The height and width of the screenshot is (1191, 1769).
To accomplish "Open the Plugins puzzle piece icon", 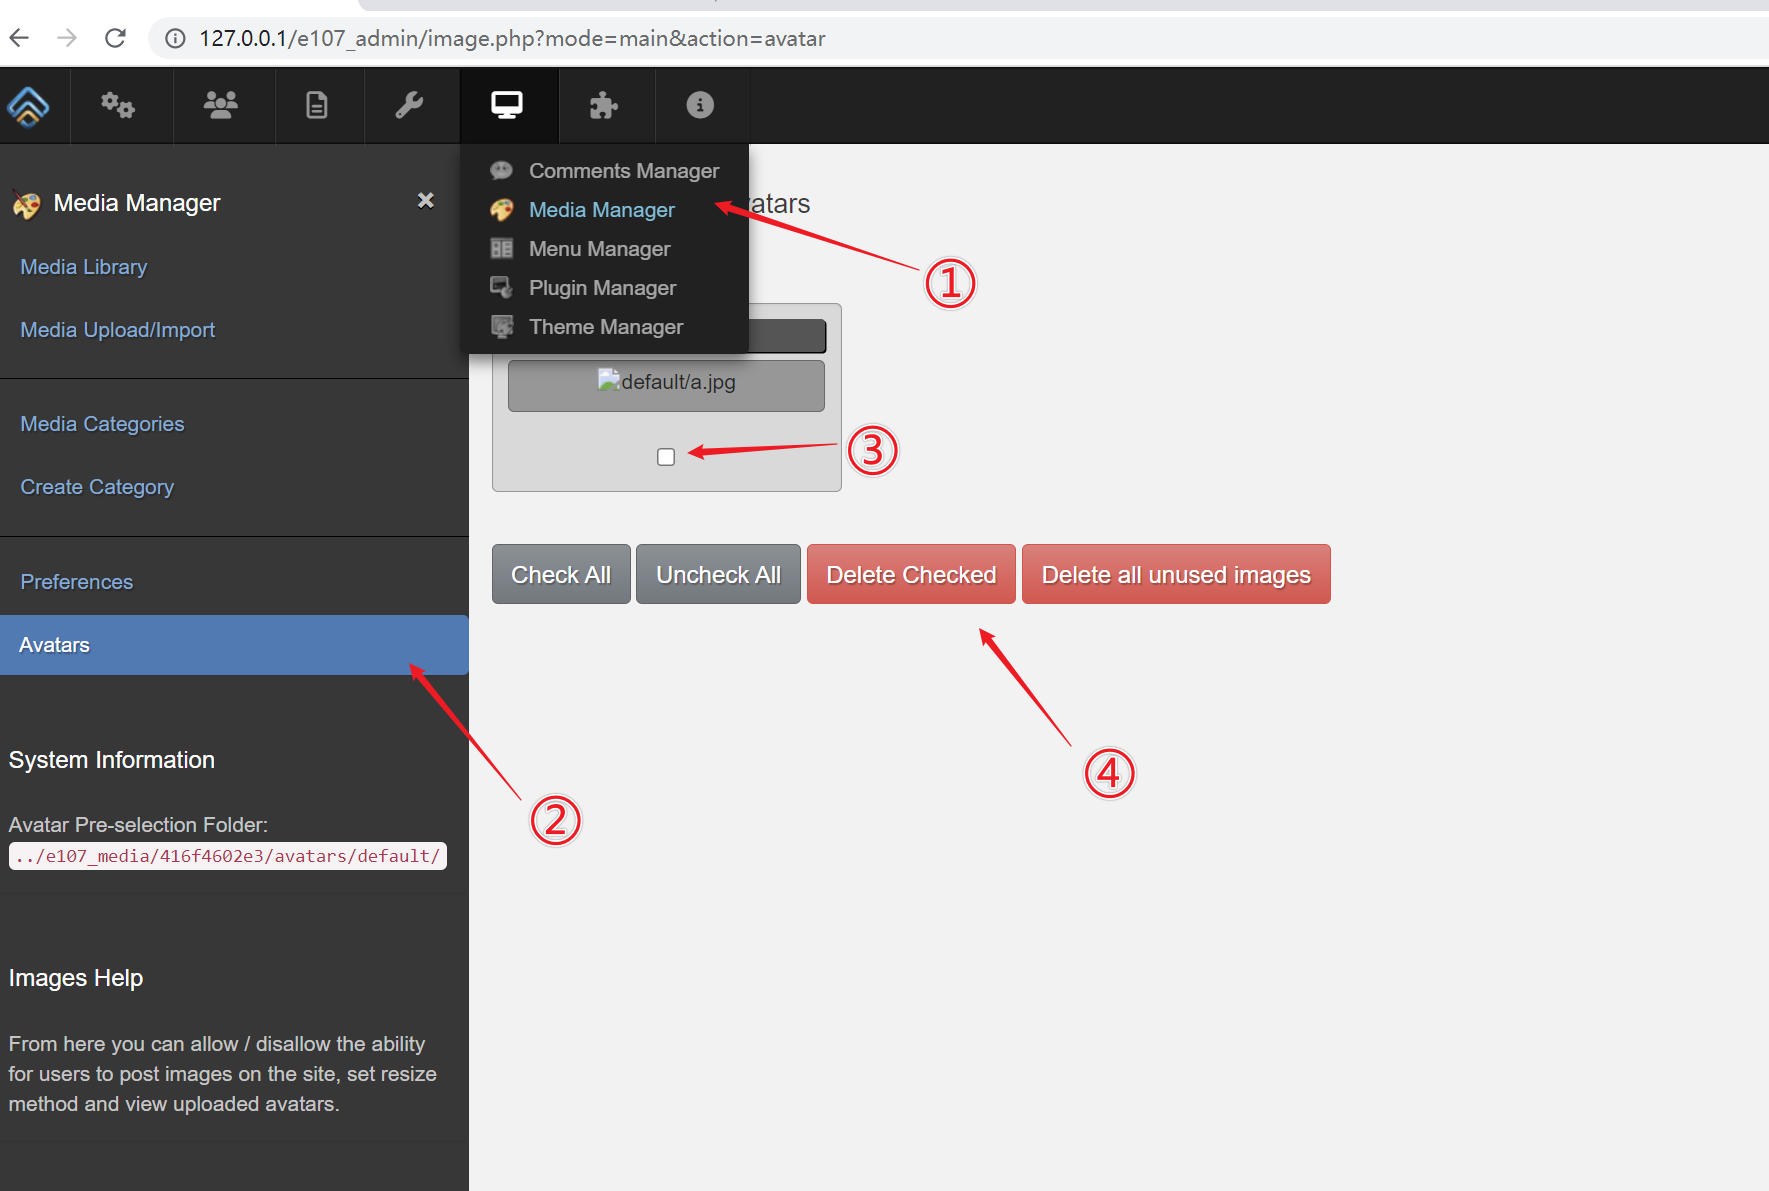I will coord(603,105).
